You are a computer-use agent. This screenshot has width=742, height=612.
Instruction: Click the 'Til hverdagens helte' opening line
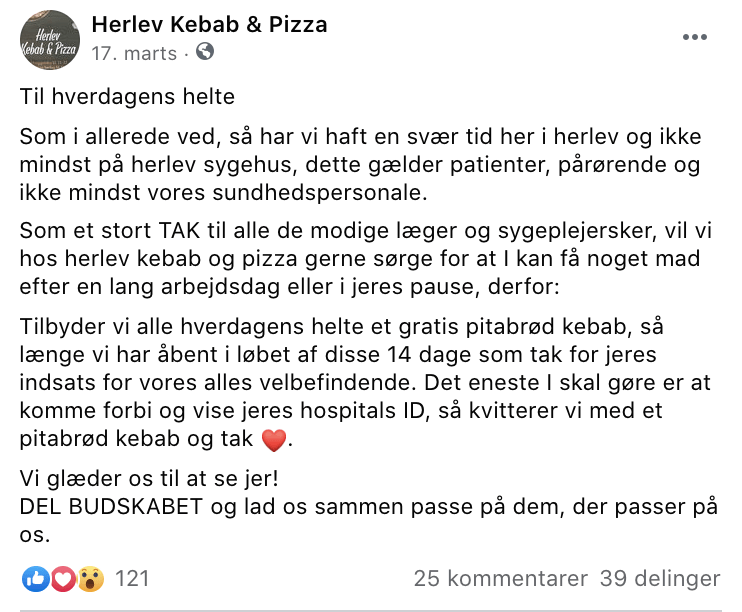coord(127,97)
